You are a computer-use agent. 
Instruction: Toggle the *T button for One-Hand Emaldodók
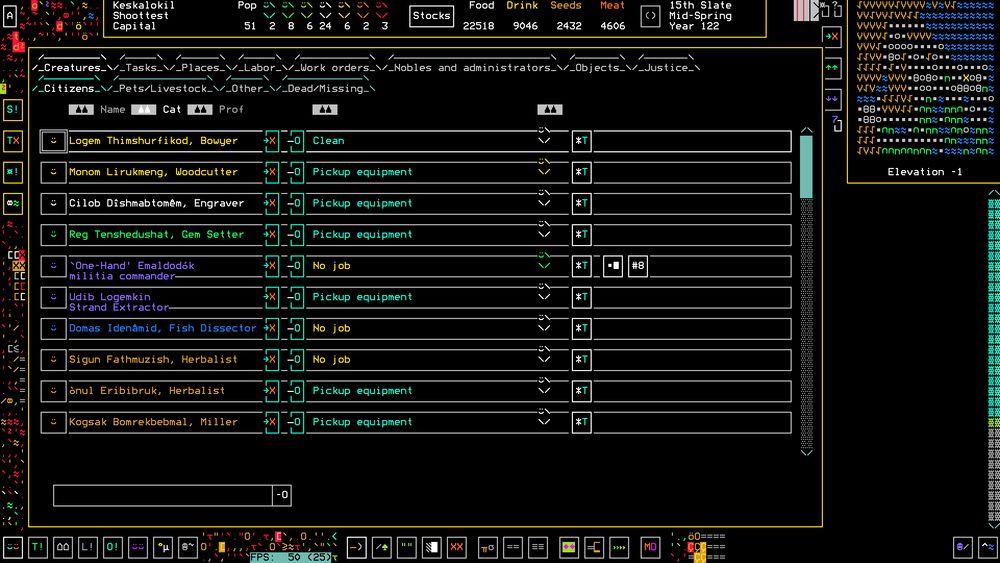click(582, 266)
